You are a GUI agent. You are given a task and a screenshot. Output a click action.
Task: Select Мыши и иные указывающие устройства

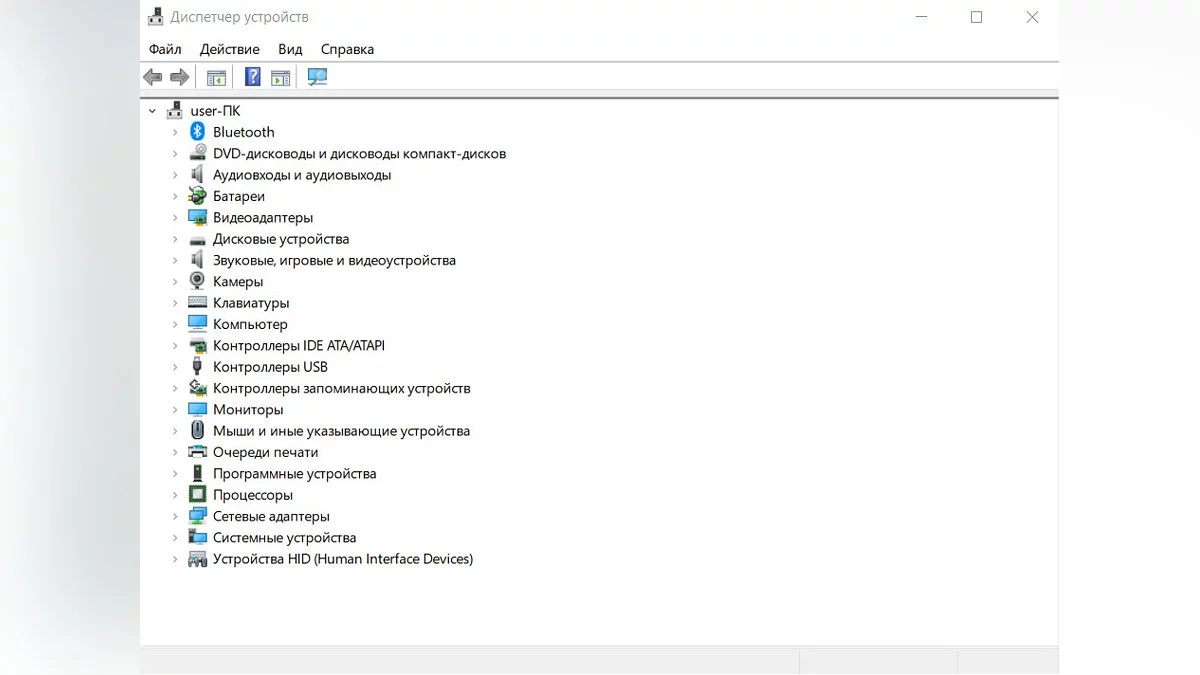click(341, 431)
